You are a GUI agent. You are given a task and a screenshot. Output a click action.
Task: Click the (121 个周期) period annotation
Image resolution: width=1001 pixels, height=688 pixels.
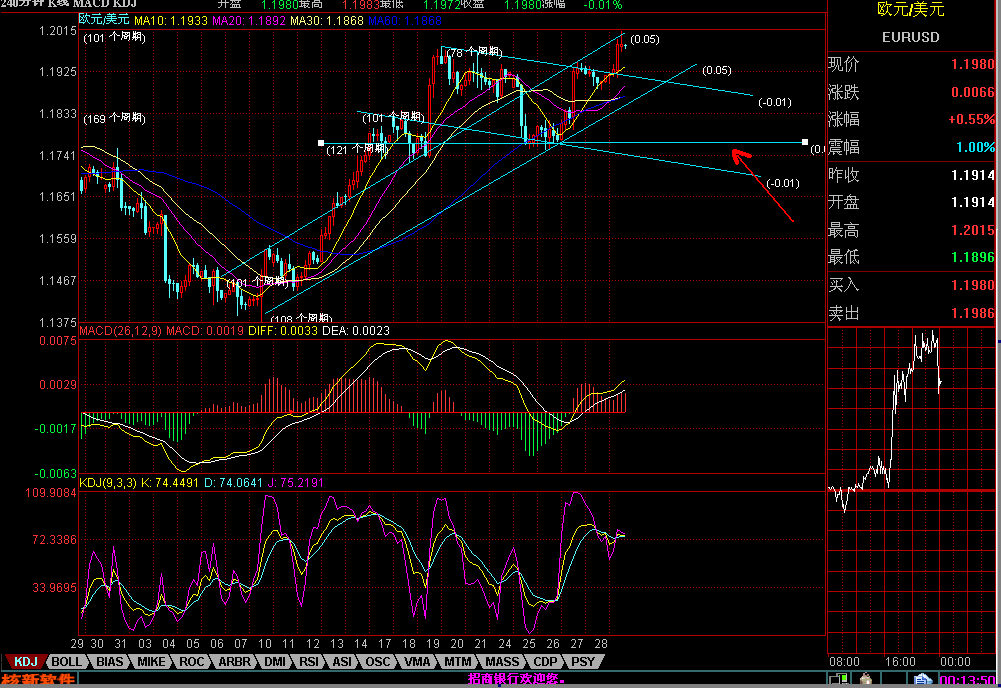click(x=357, y=149)
